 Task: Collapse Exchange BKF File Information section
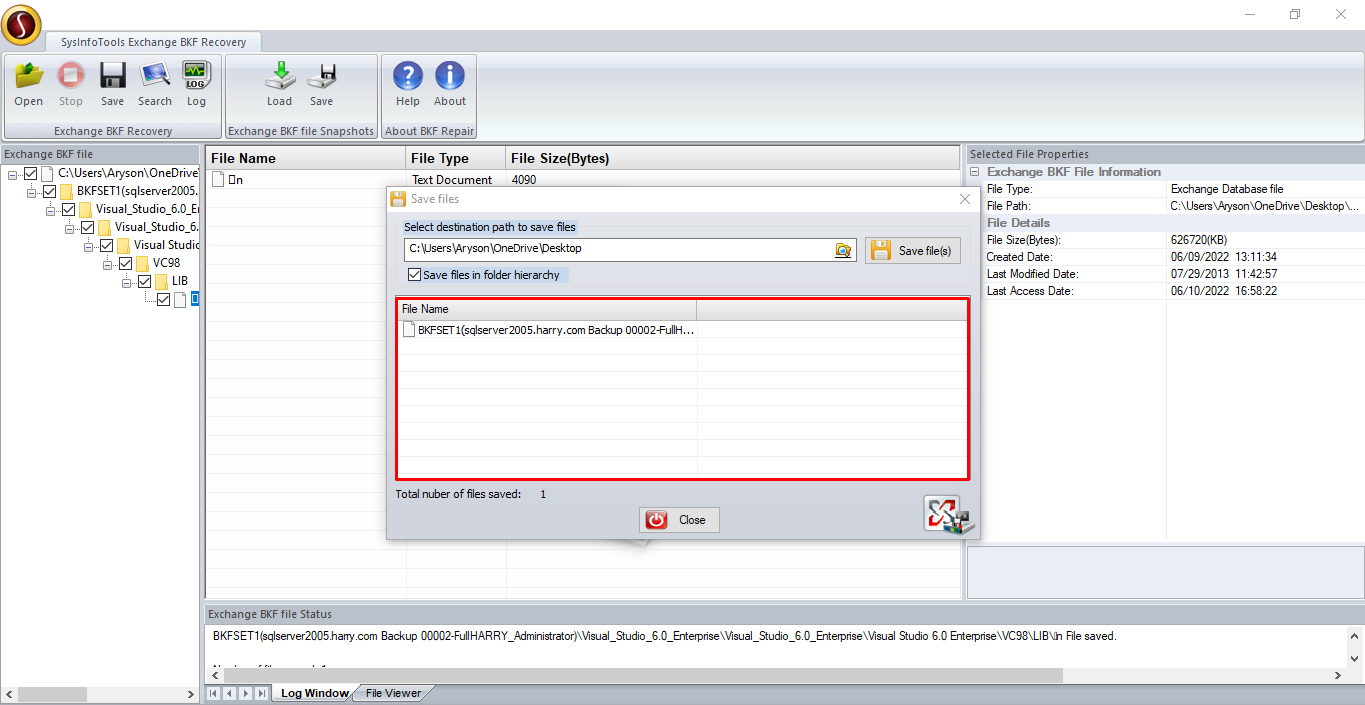[976, 172]
